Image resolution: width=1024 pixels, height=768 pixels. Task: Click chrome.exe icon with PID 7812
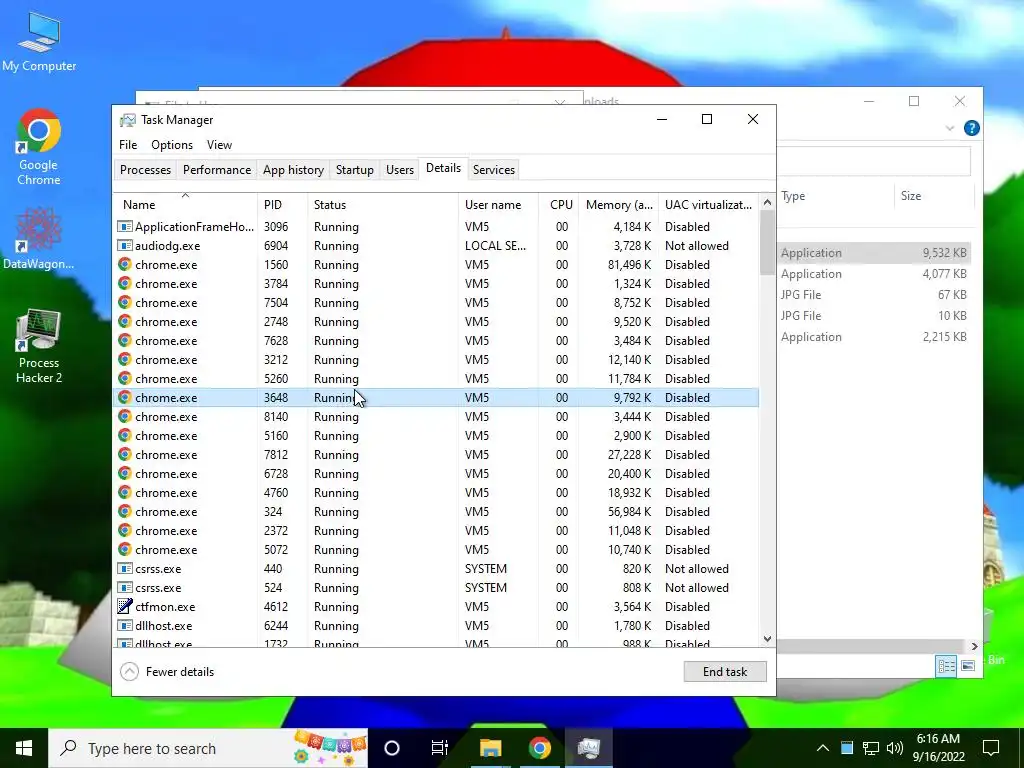tap(125, 455)
